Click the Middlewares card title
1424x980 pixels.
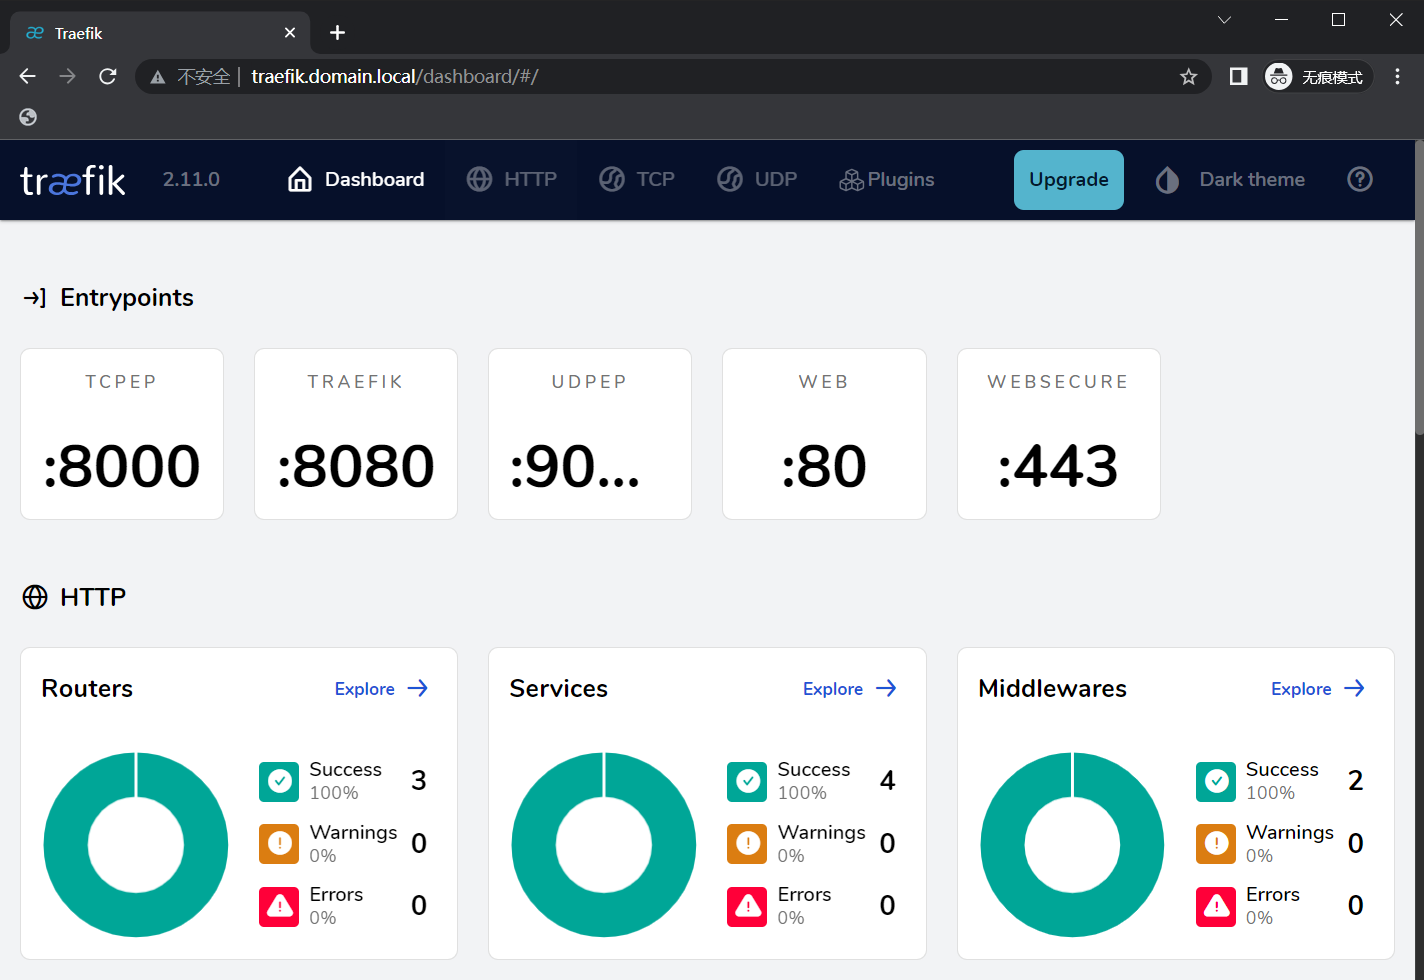1052,689
